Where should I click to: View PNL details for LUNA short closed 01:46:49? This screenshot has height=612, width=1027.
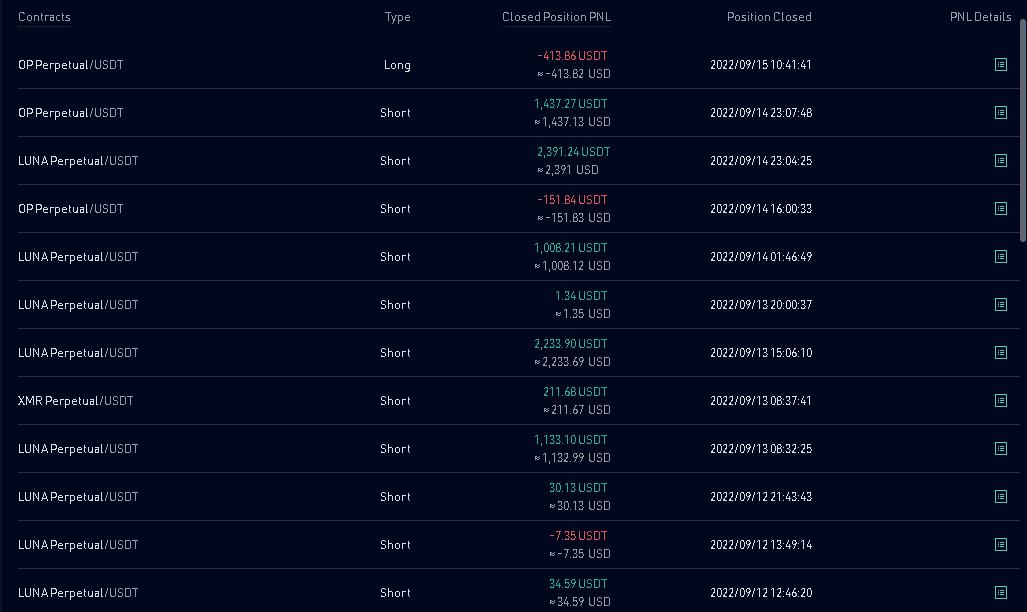(1001, 256)
